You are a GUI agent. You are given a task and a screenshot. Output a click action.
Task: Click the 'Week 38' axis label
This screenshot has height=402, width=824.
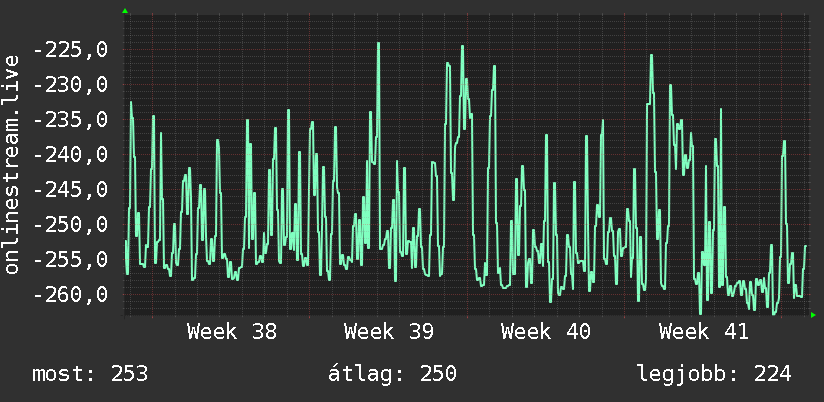[x=232, y=332]
